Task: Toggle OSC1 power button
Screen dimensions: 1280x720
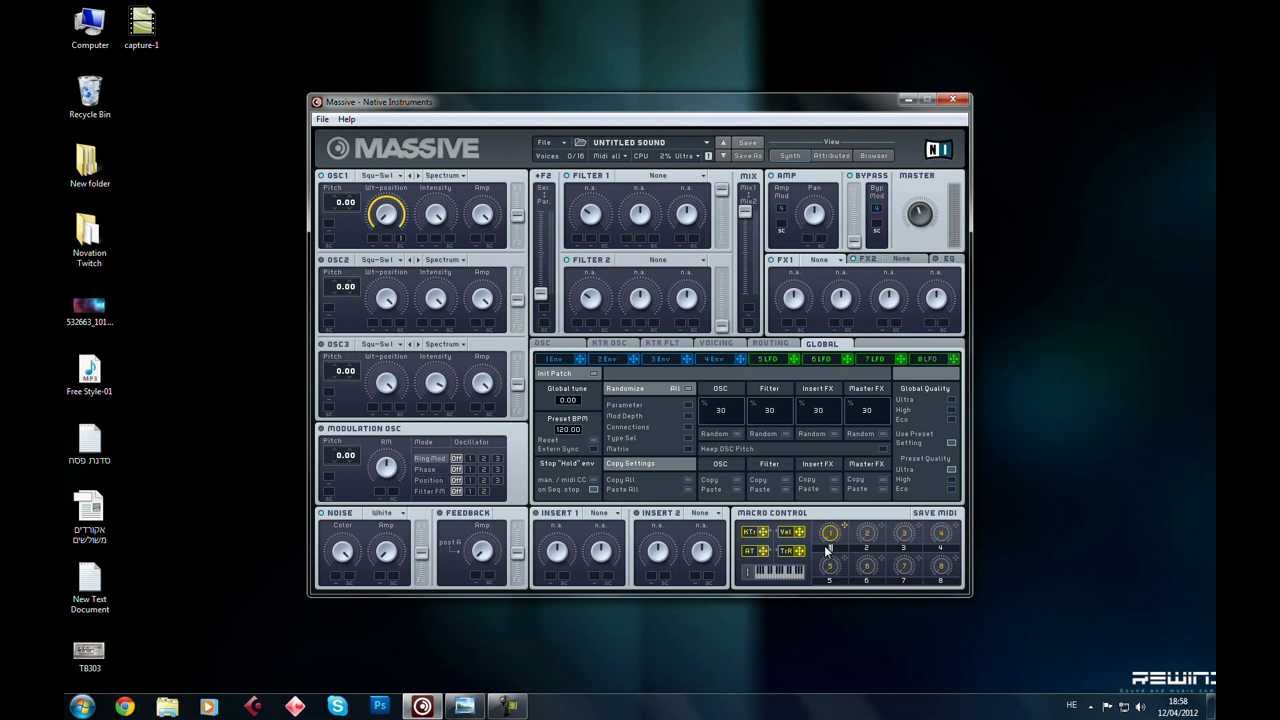Action: pos(322,176)
